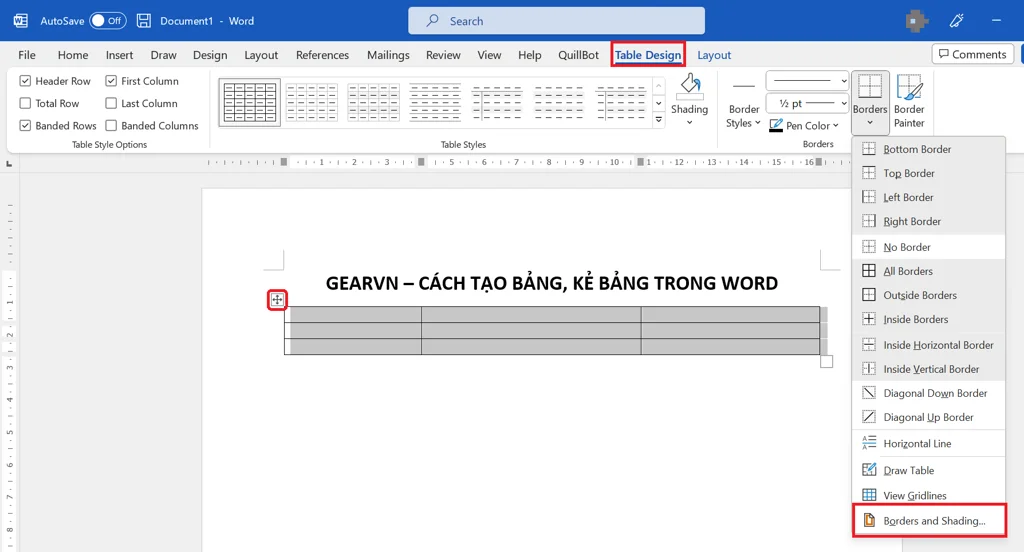Go to previous row of Table Styles
This screenshot has height=552, width=1024.
(658, 86)
